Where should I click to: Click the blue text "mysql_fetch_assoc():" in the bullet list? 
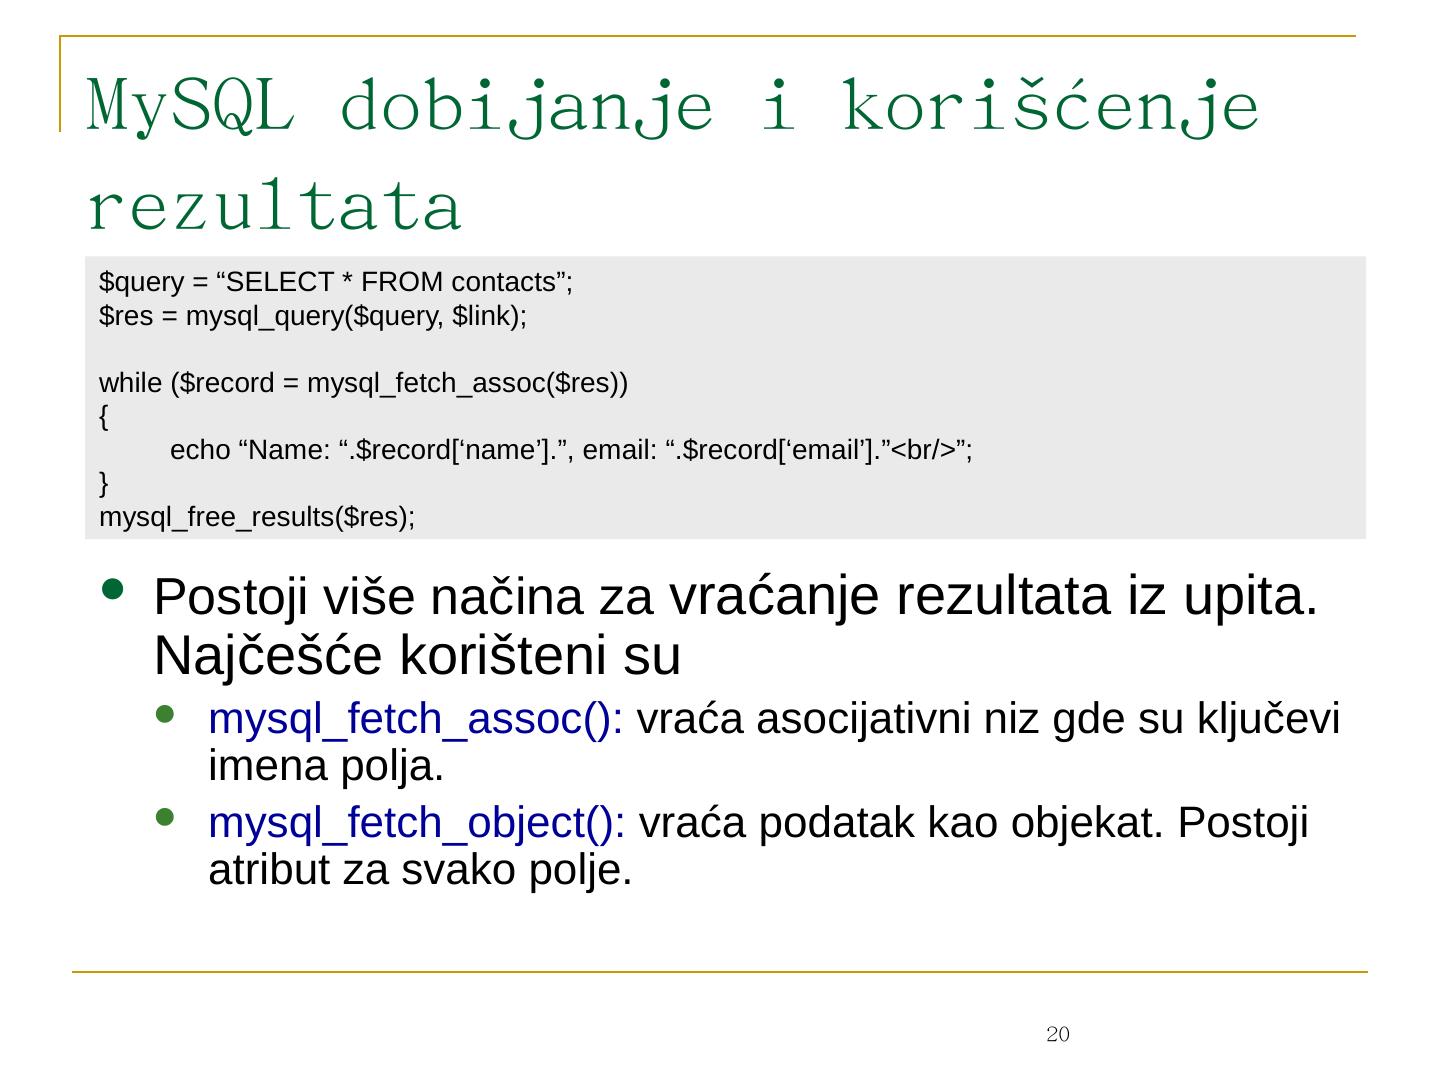pyautogui.click(x=417, y=719)
